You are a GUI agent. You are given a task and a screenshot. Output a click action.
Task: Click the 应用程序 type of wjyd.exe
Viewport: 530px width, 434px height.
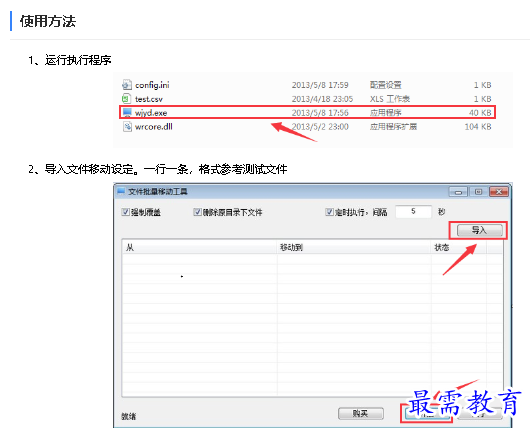click(x=385, y=113)
